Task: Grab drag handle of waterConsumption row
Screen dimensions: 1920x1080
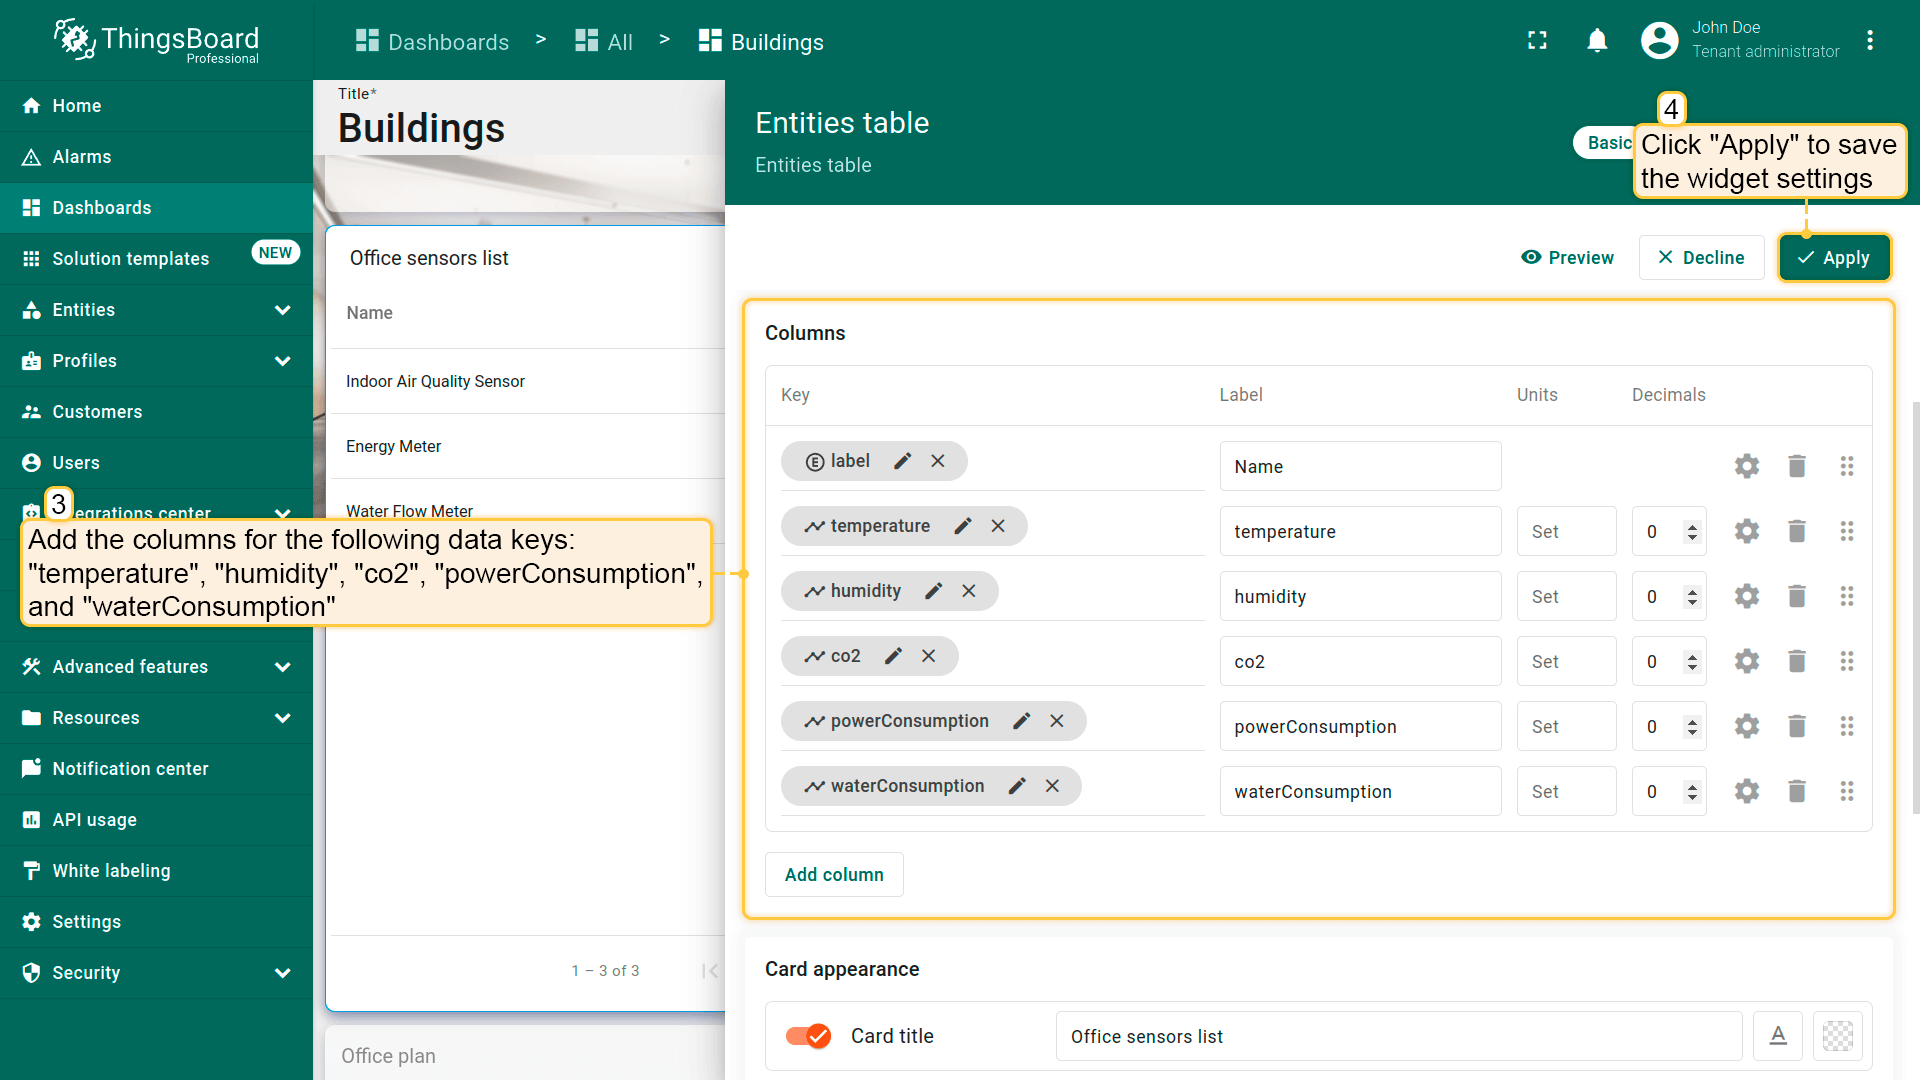Action: tap(1846, 791)
